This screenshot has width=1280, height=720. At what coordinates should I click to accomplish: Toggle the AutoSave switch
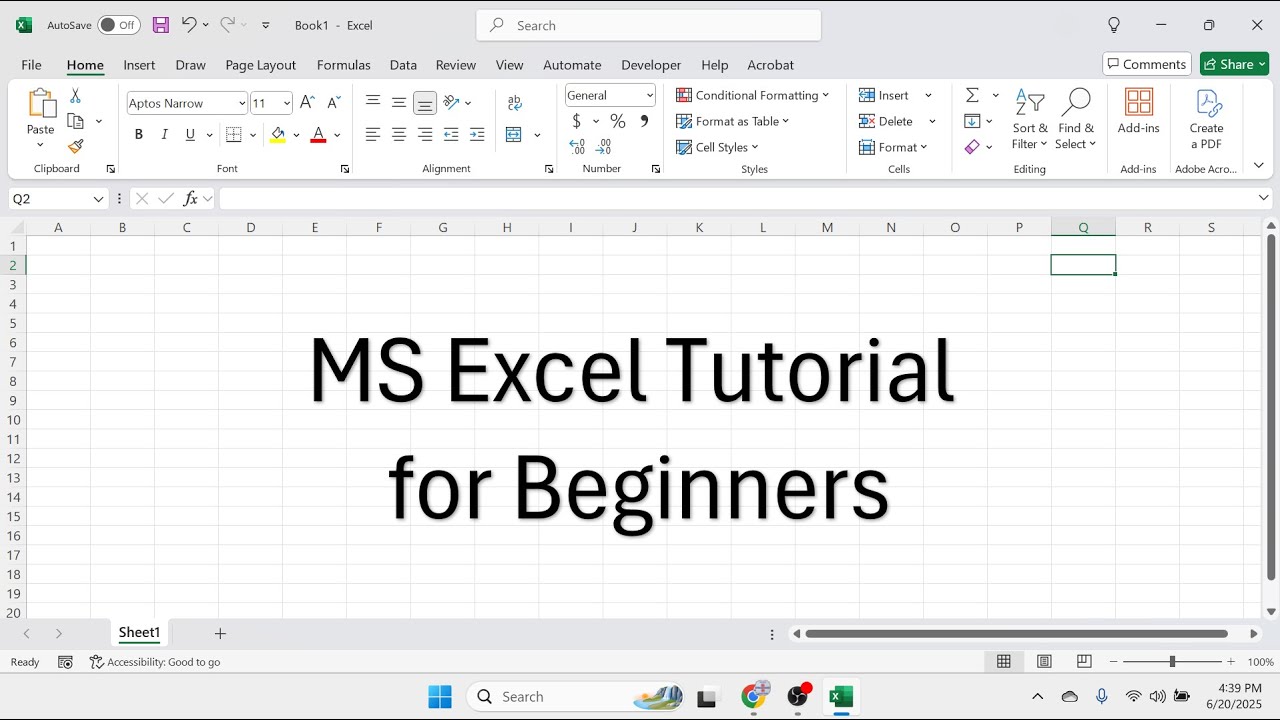tap(119, 25)
